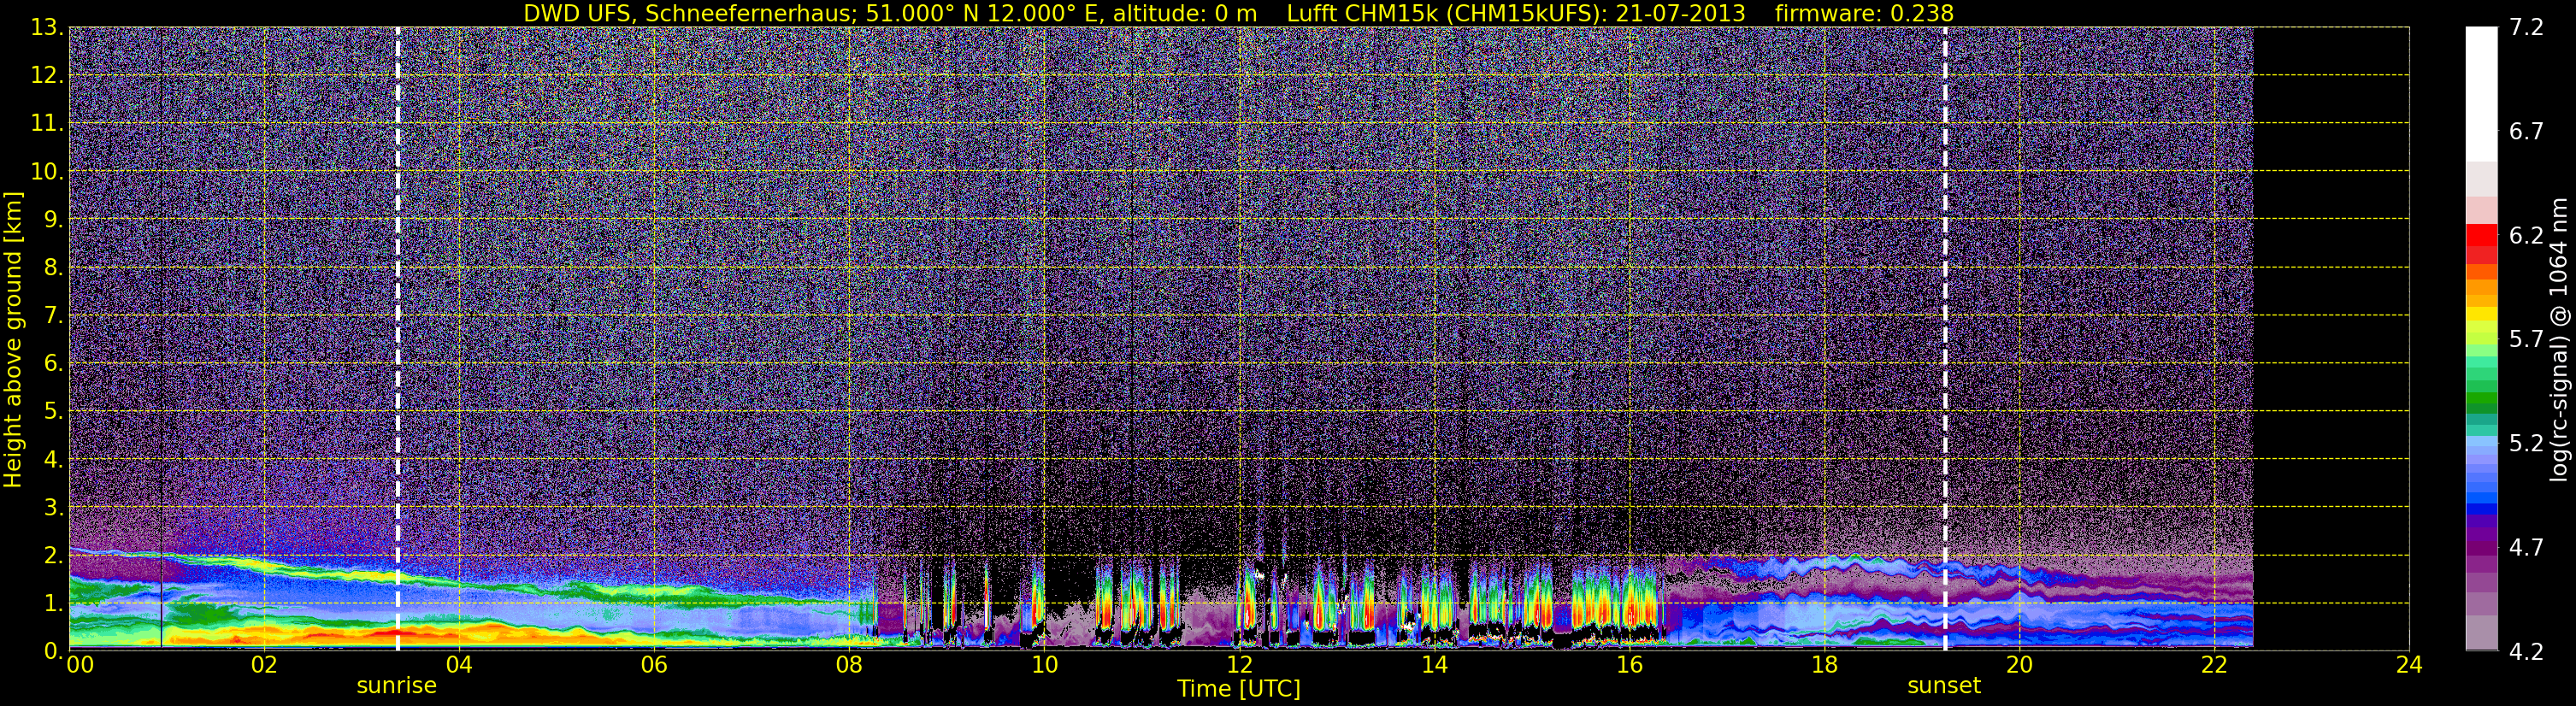Click the 7.2 value on the colorbar
2576x706 pixels.
click(2526, 28)
